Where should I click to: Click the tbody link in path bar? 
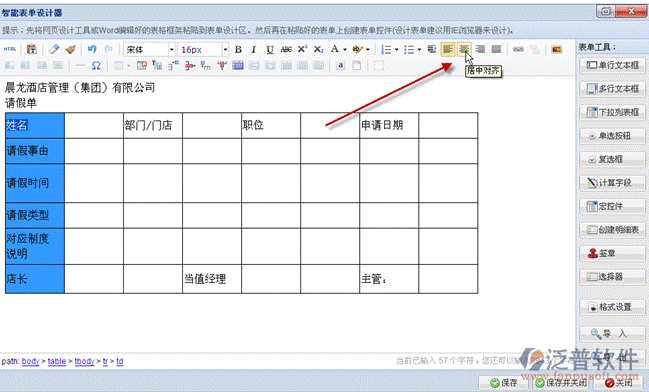(x=84, y=361)
